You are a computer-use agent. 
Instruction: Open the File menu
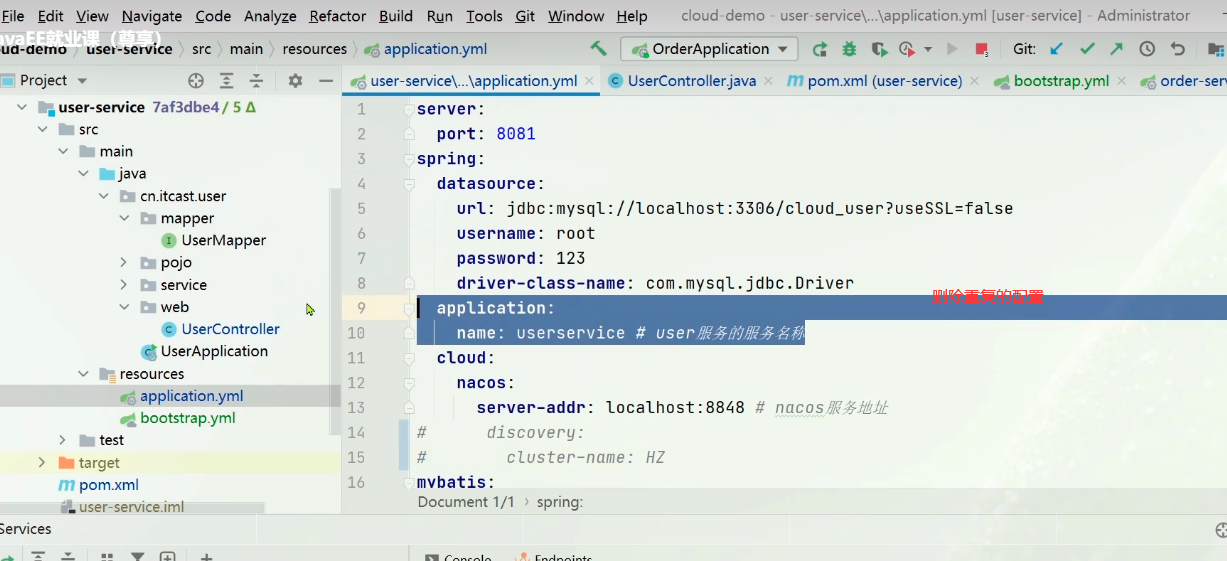[13, 16]
